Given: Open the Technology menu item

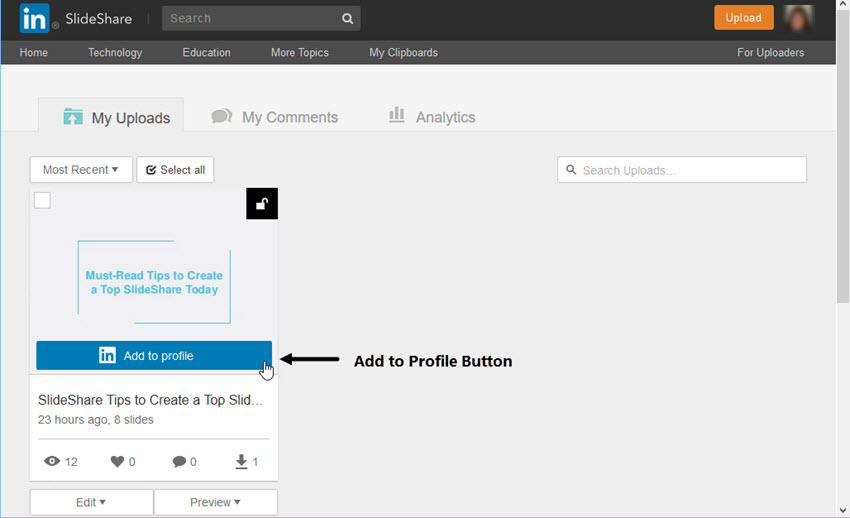Looking at the screenshot, I should [x=115, y=53].
